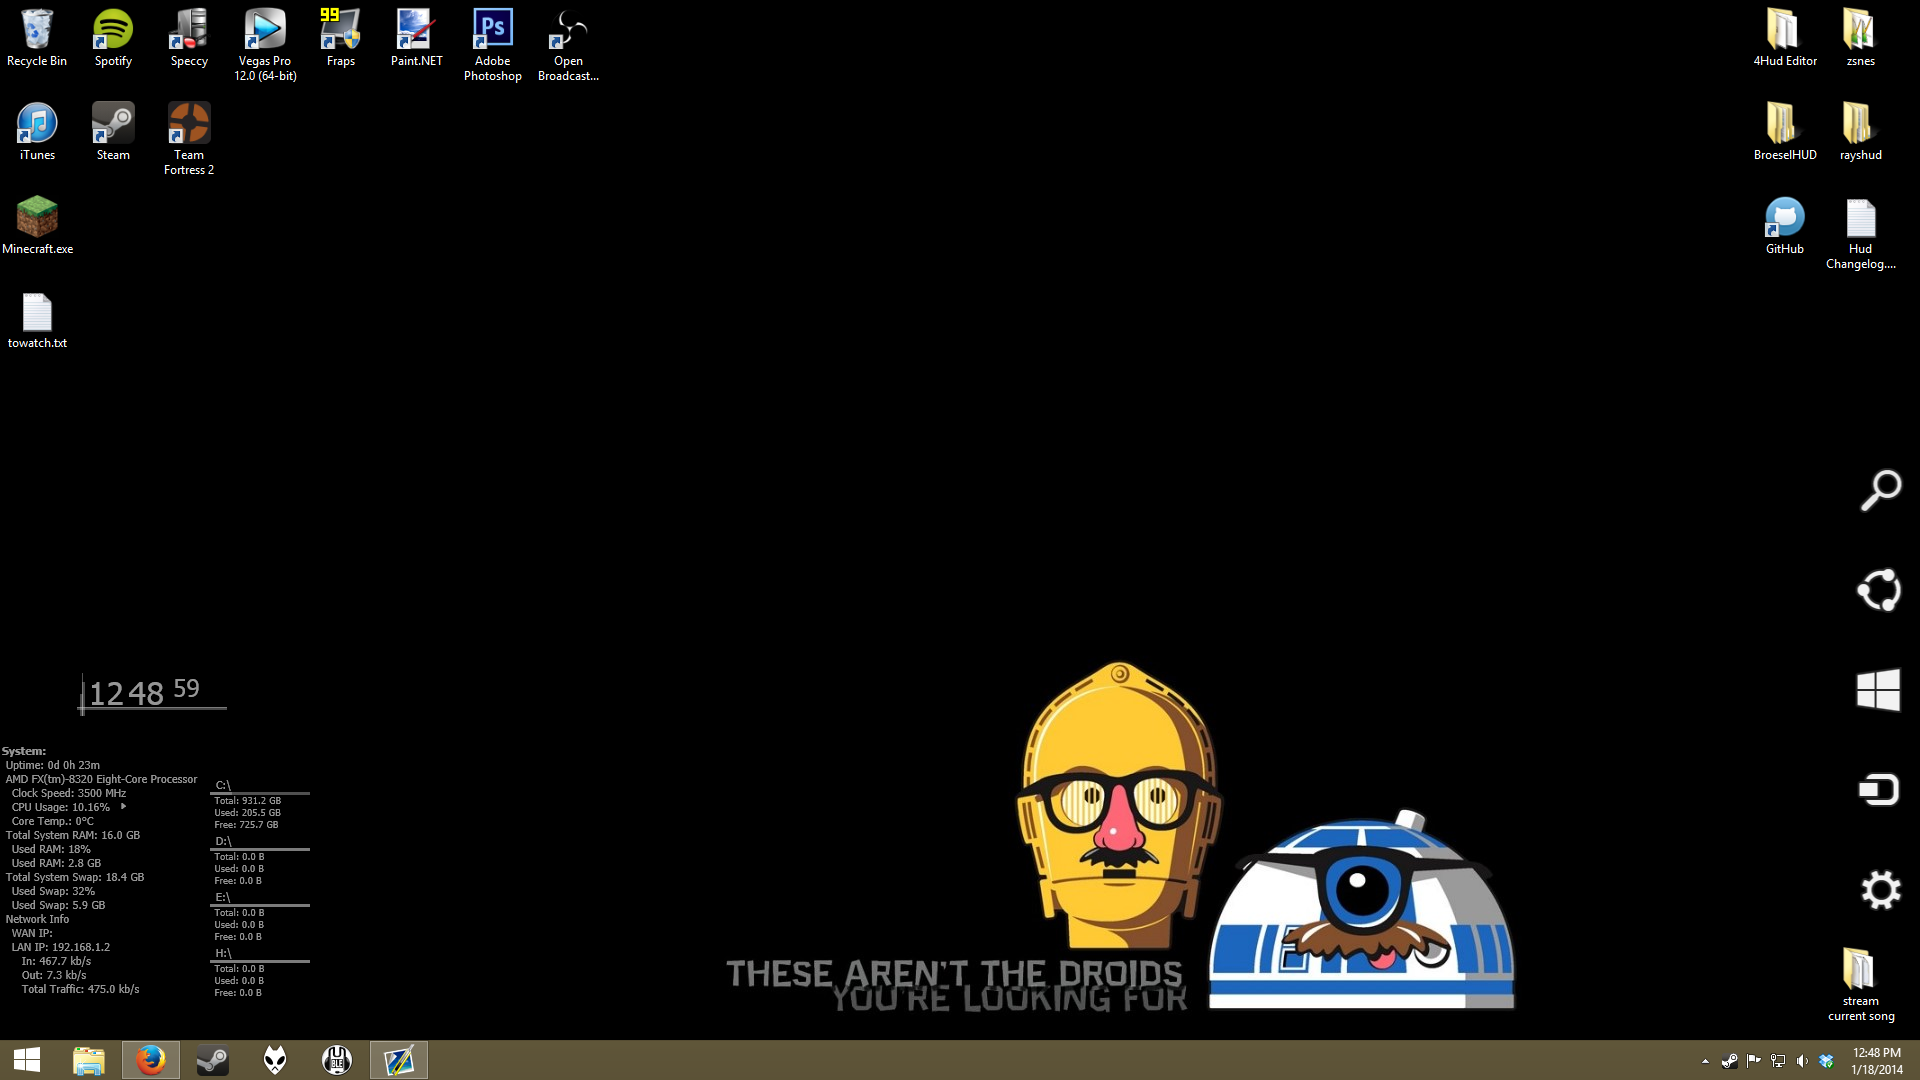Launch the Team Fortress 2 shortcut

tap(189, 139)
